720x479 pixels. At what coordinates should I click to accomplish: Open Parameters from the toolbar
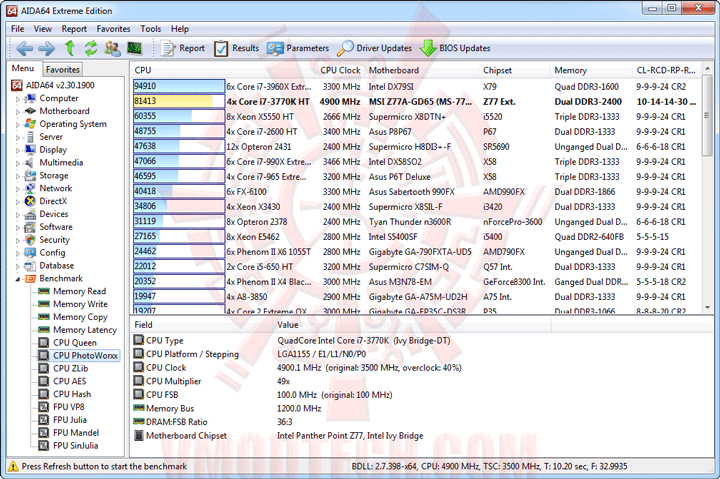pos(298,48)
